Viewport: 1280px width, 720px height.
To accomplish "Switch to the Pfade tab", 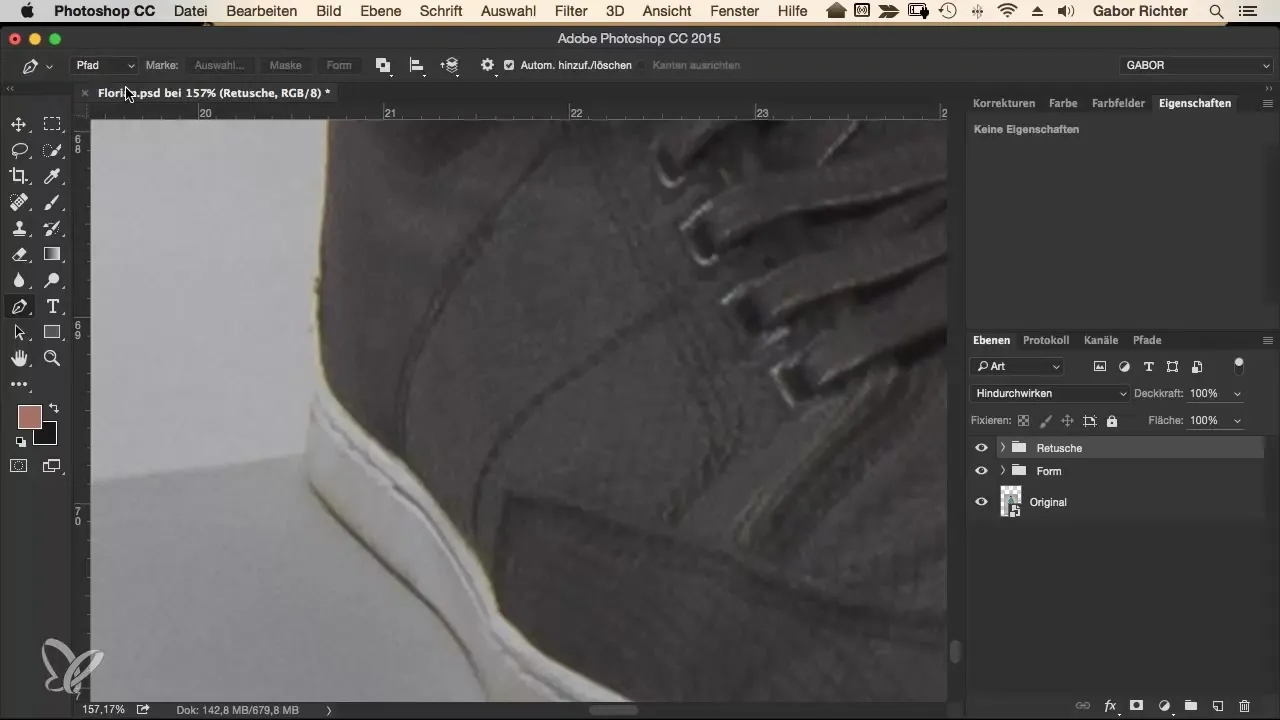I will (x=1147, y=340).
